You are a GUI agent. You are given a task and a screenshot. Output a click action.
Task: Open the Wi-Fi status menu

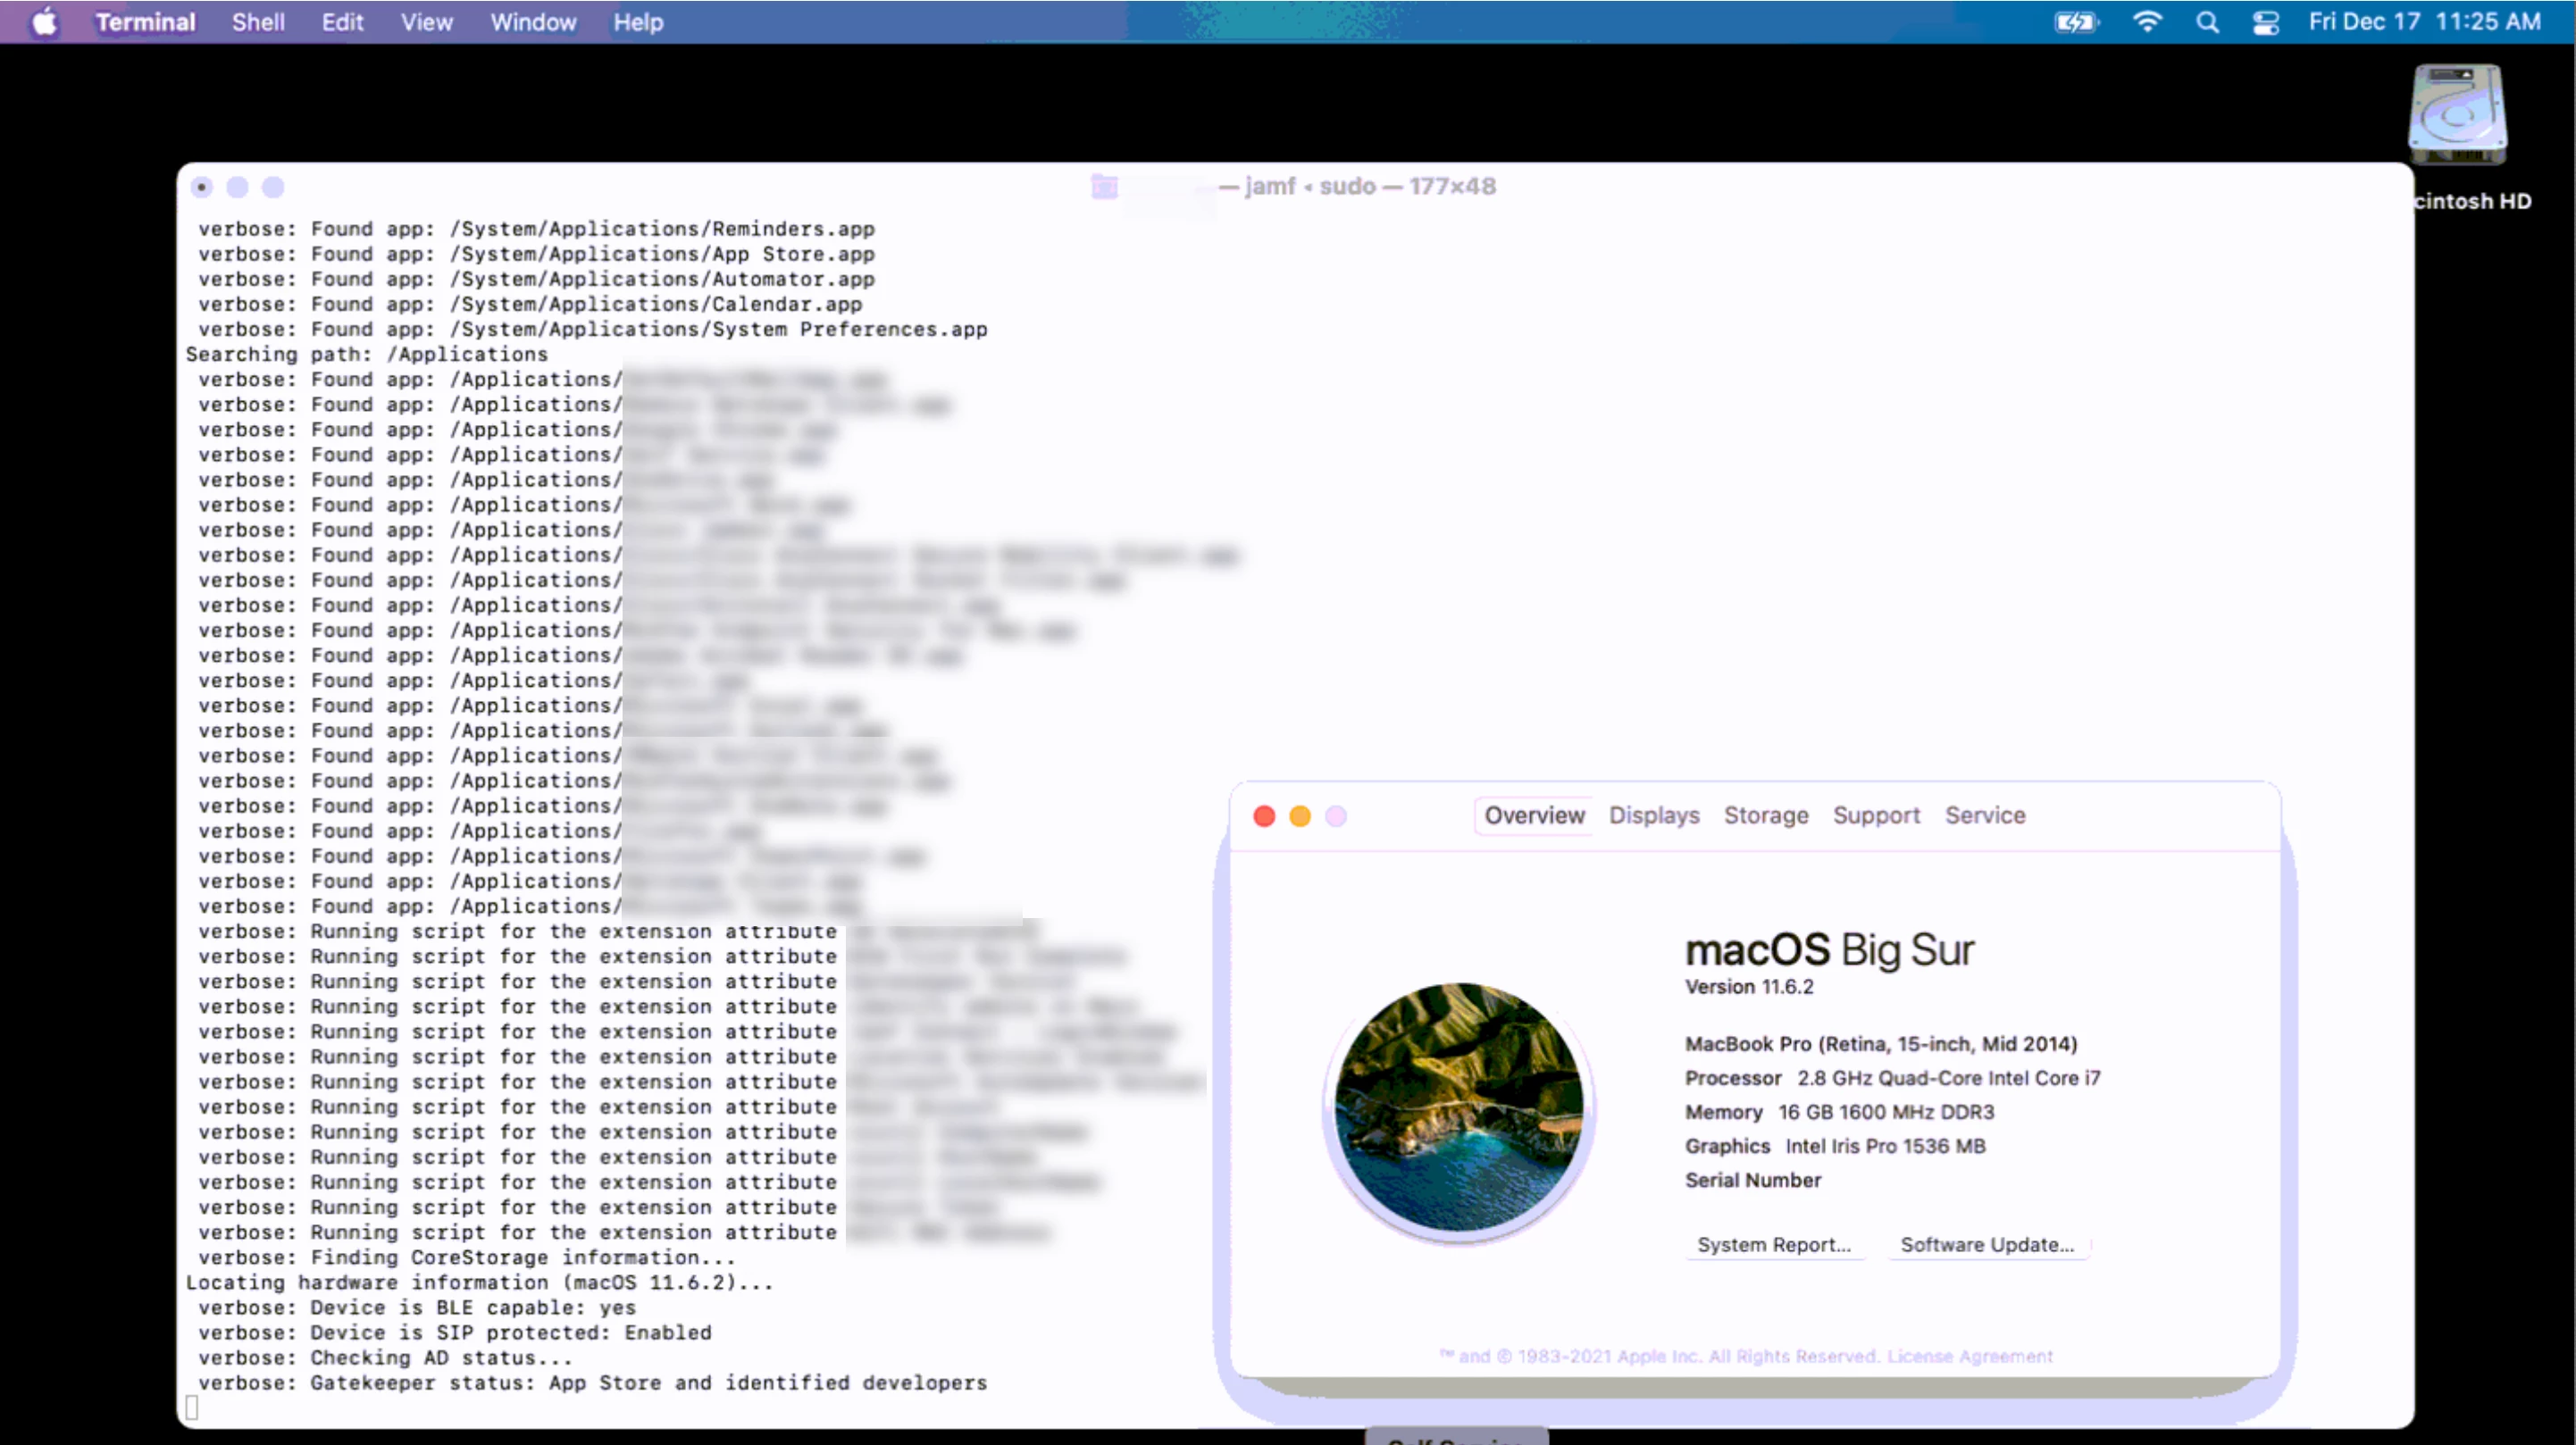pos(2147,22)
